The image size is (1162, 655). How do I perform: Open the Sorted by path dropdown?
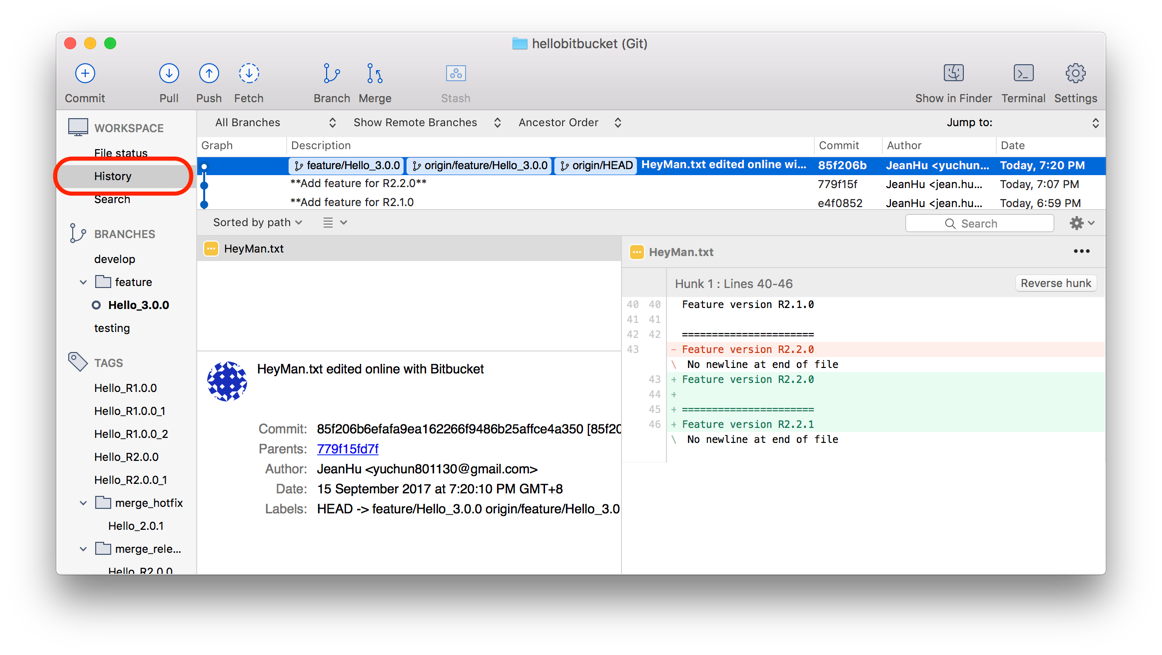(257, 222)
